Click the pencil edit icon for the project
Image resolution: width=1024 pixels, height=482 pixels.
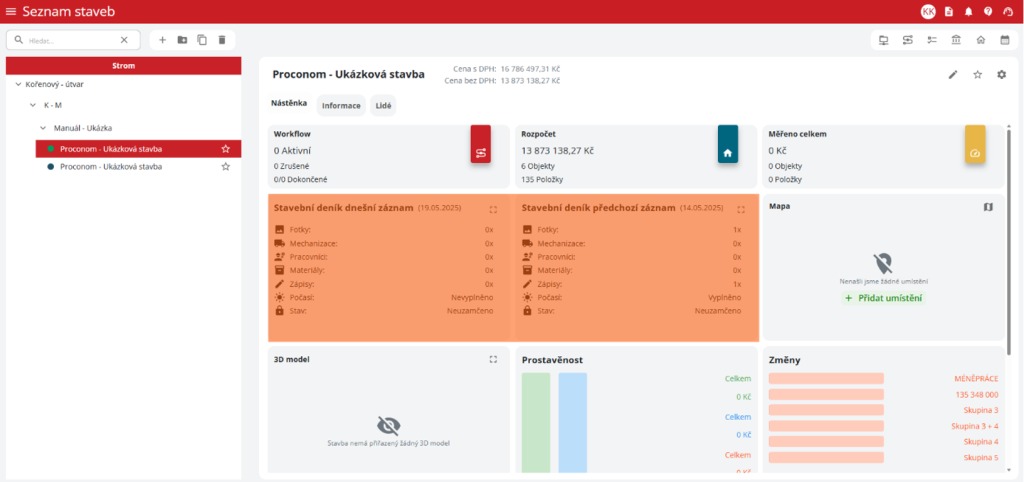953,75
